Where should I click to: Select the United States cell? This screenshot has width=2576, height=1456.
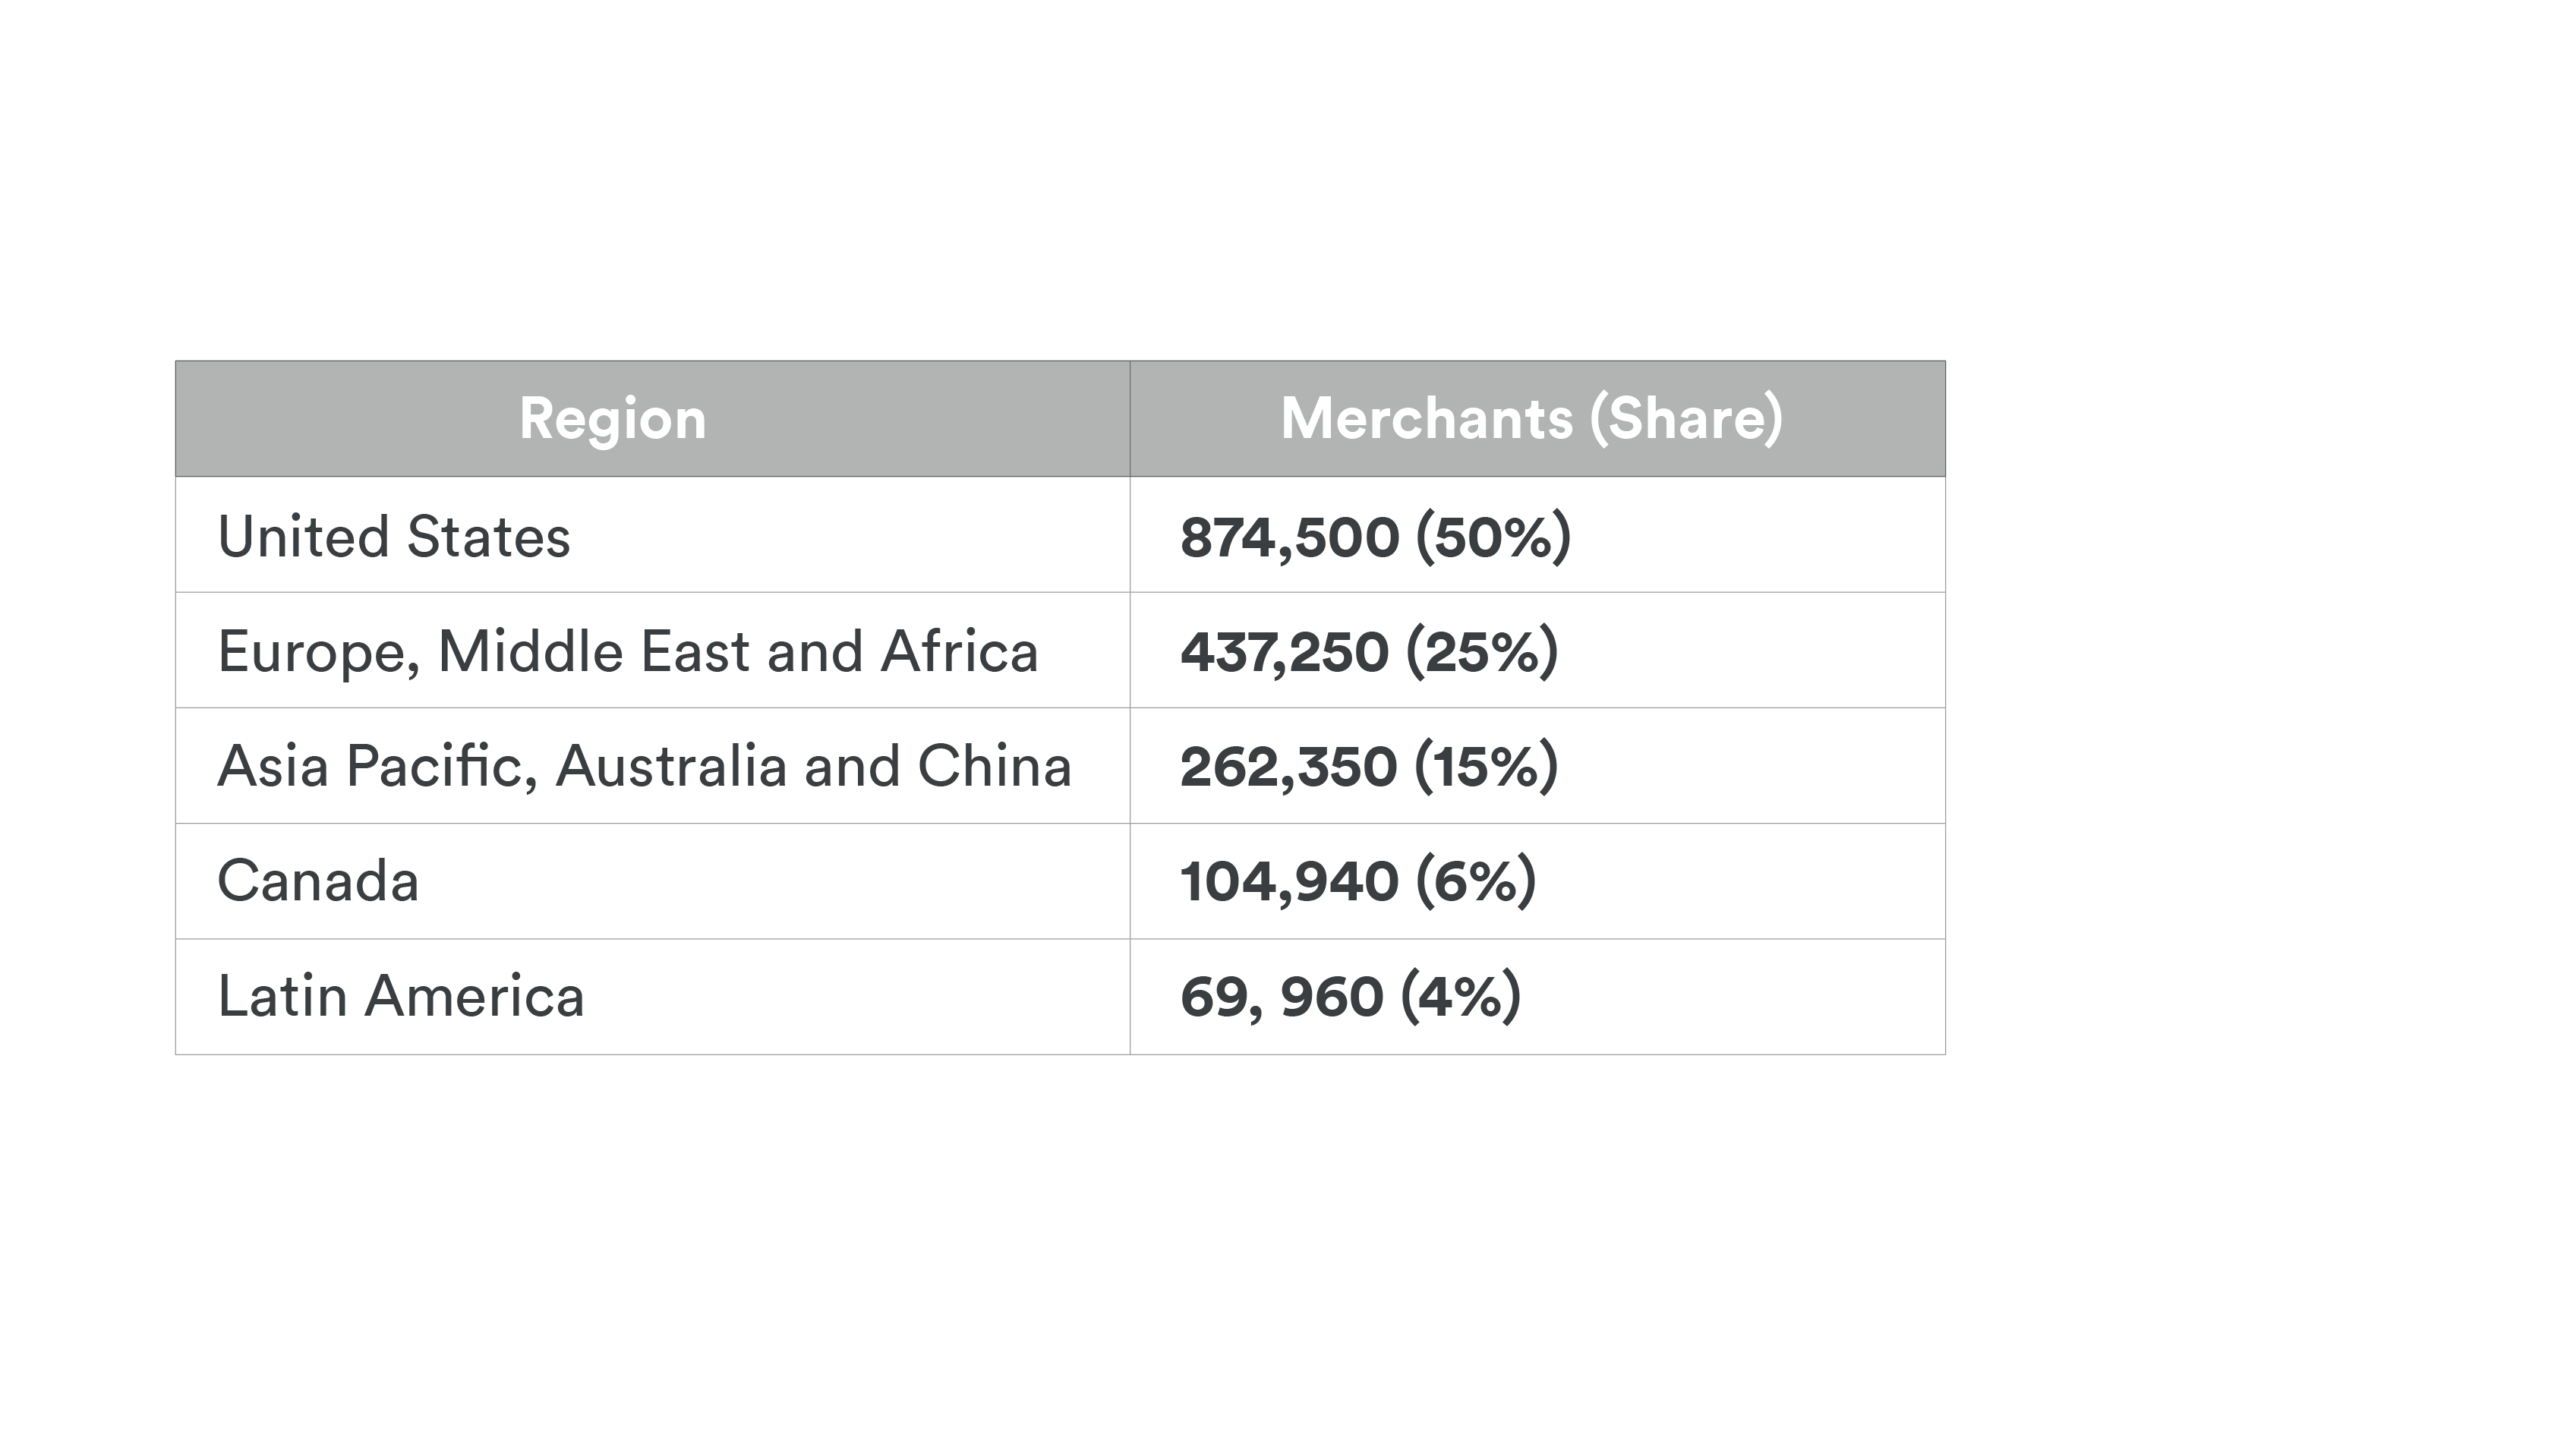click(x=394, y=537)
